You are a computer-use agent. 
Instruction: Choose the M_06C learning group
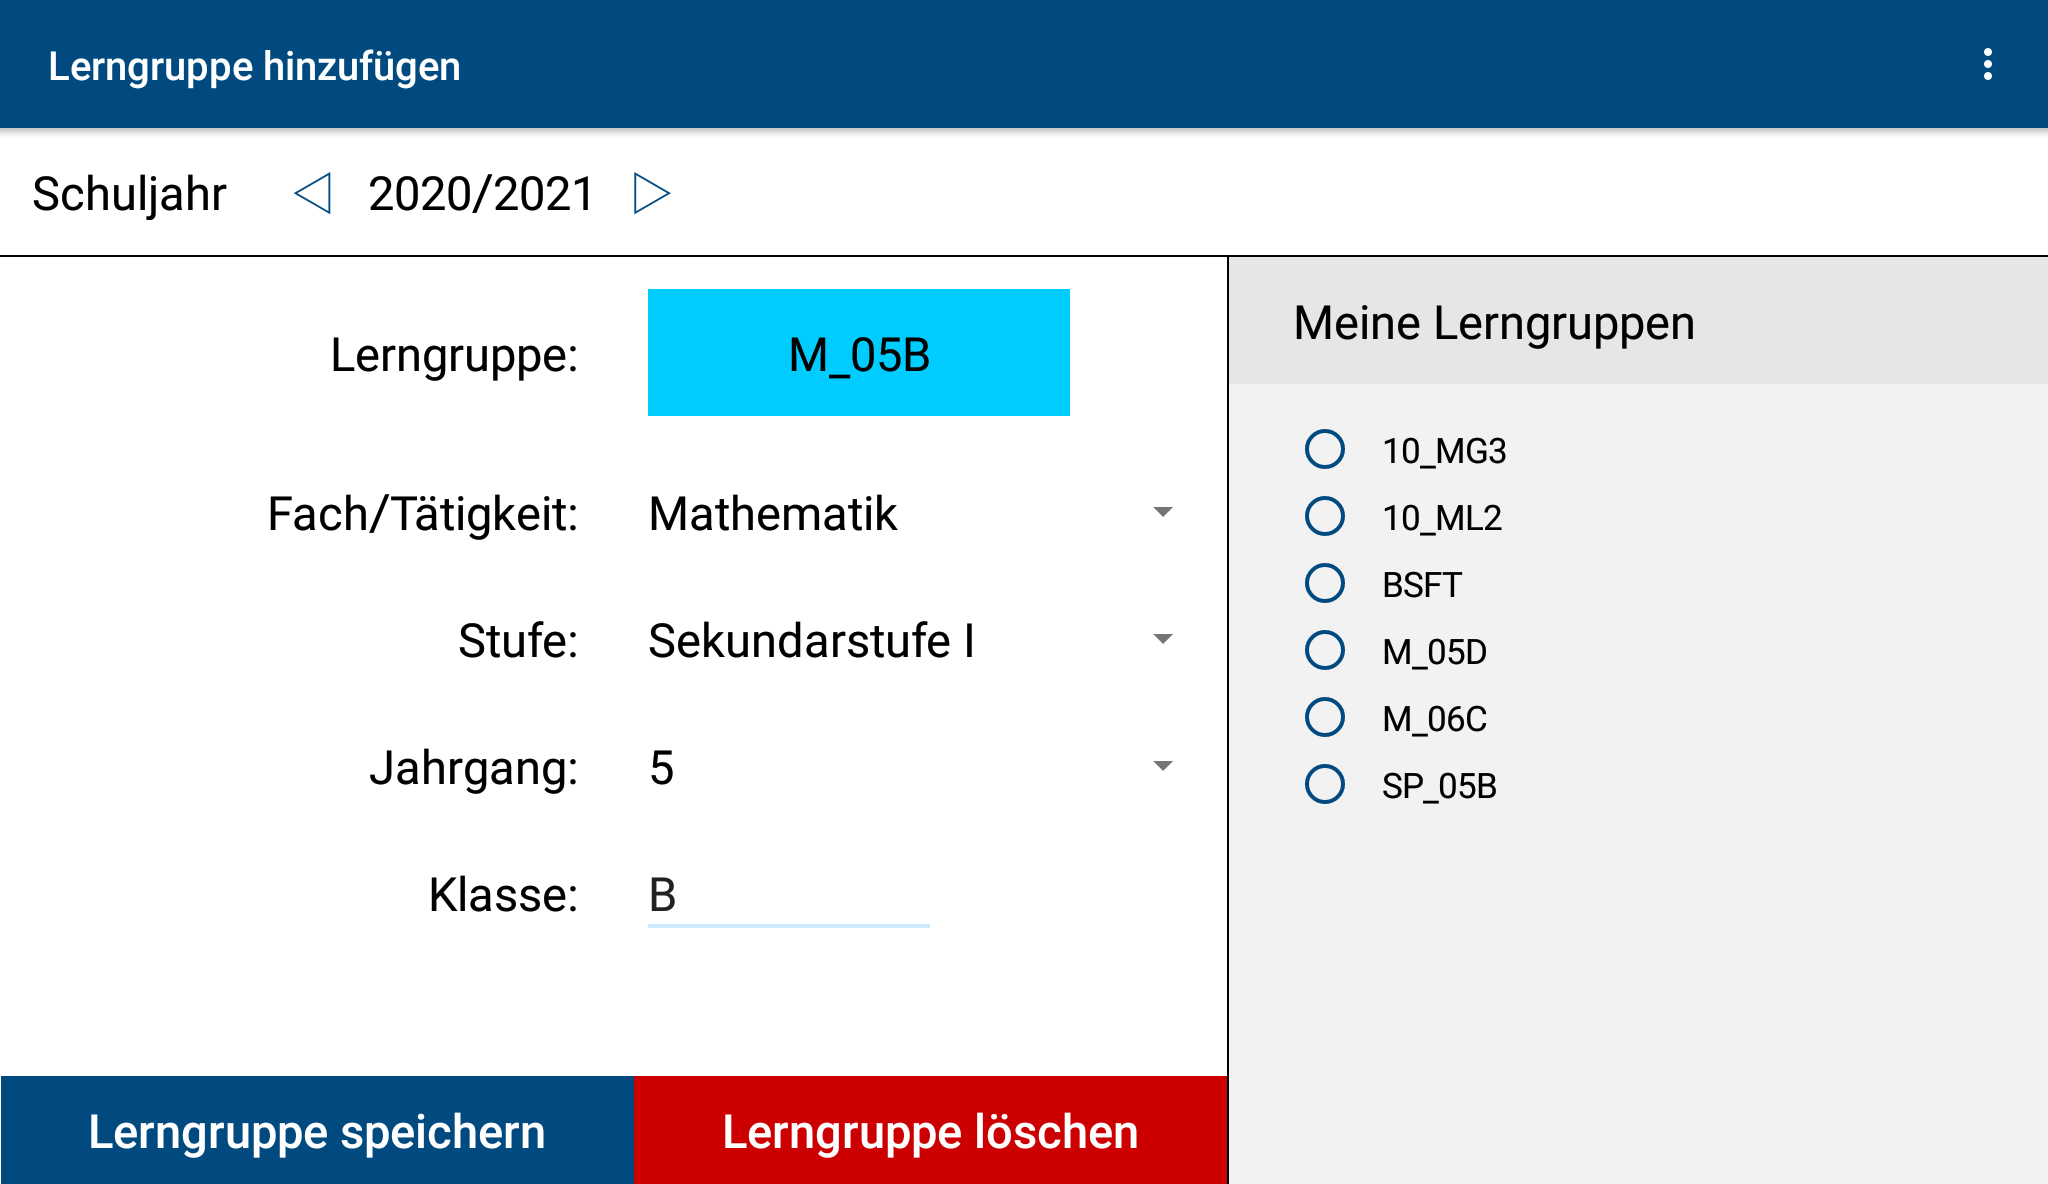point(1325,718)
